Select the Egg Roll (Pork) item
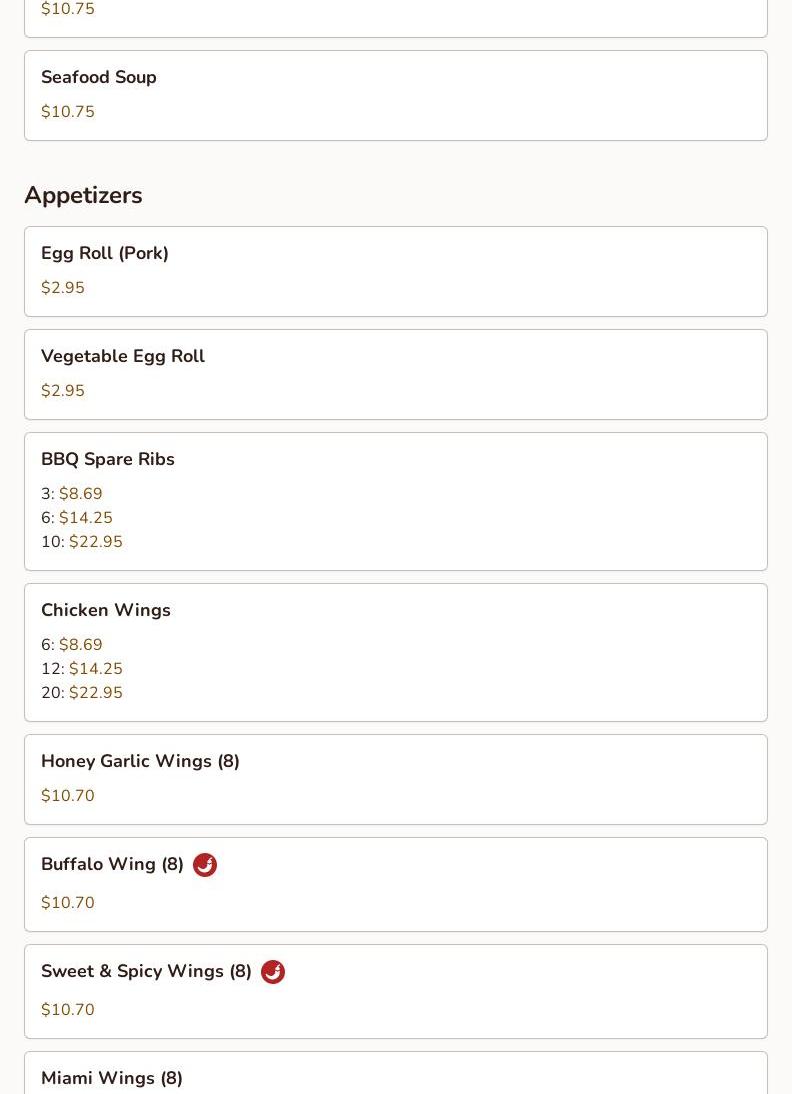Viewport: 792px width, 1094px height. pyautogui.click(x=396, y=271)
